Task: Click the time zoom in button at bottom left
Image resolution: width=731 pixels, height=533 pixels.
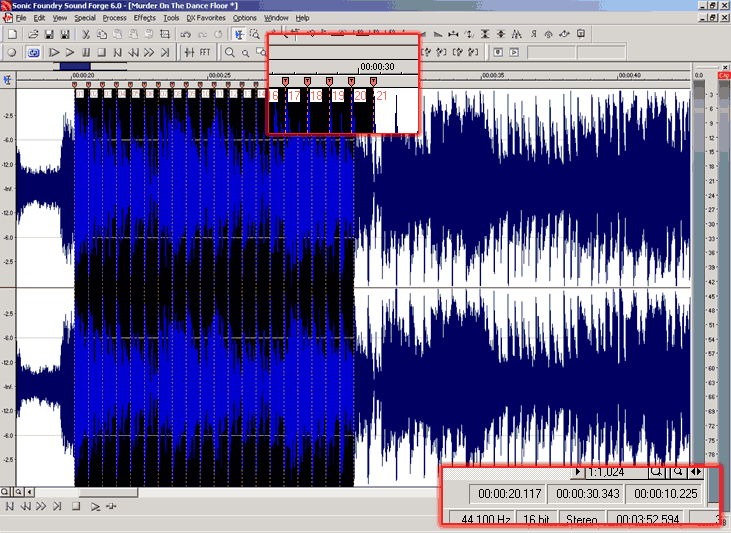Action: (x=5, y=492)
